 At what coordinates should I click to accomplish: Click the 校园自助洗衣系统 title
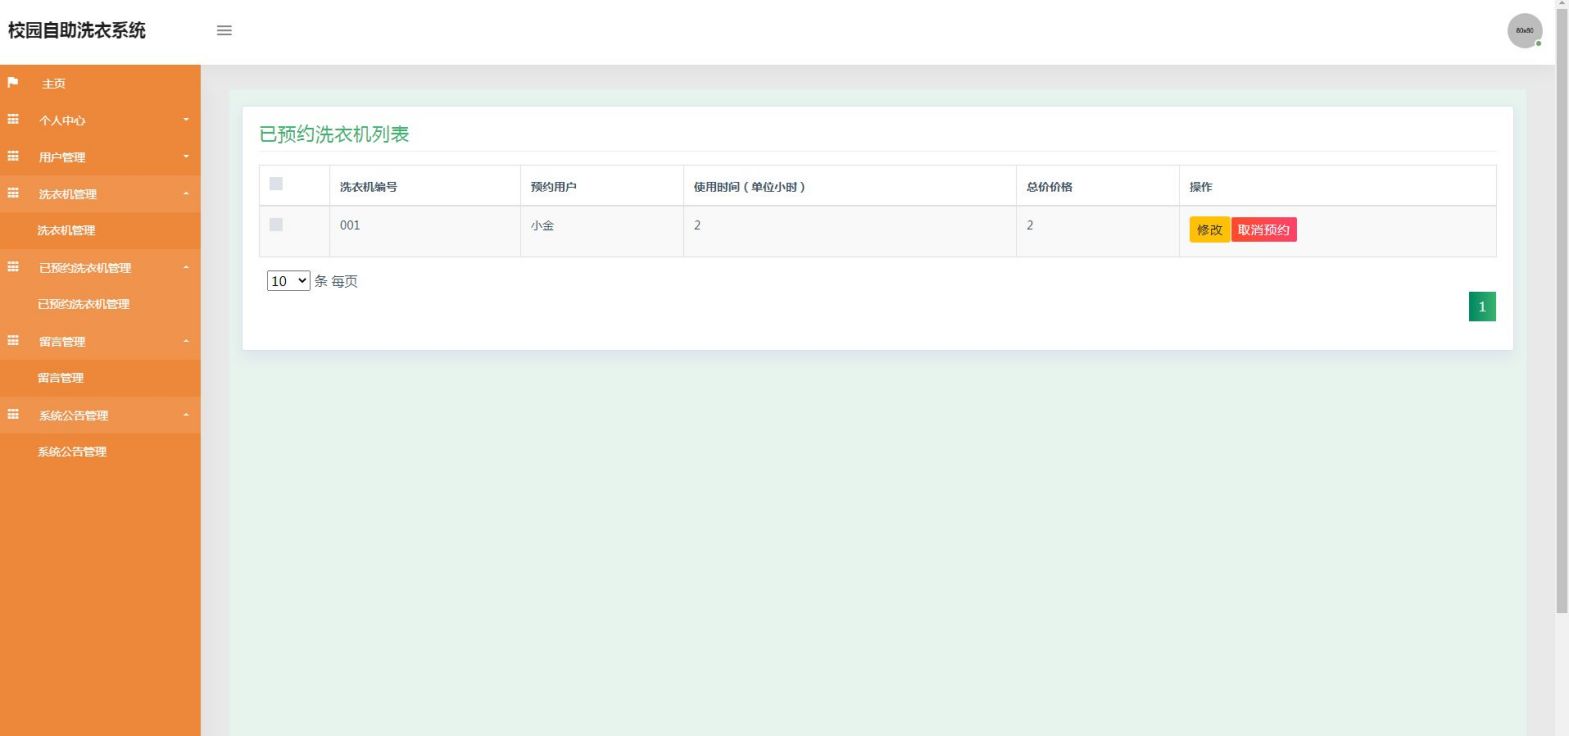(77, 31)
